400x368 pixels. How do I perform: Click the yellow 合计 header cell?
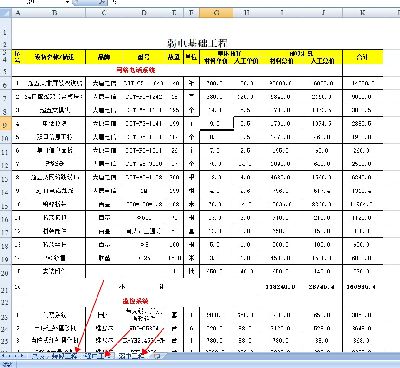pos(362,57)
